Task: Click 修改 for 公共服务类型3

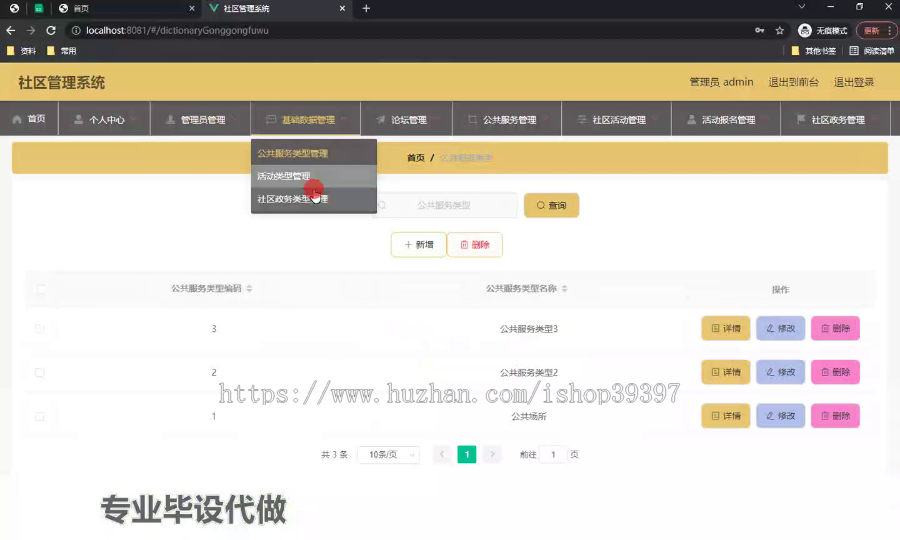Action: 780,328
